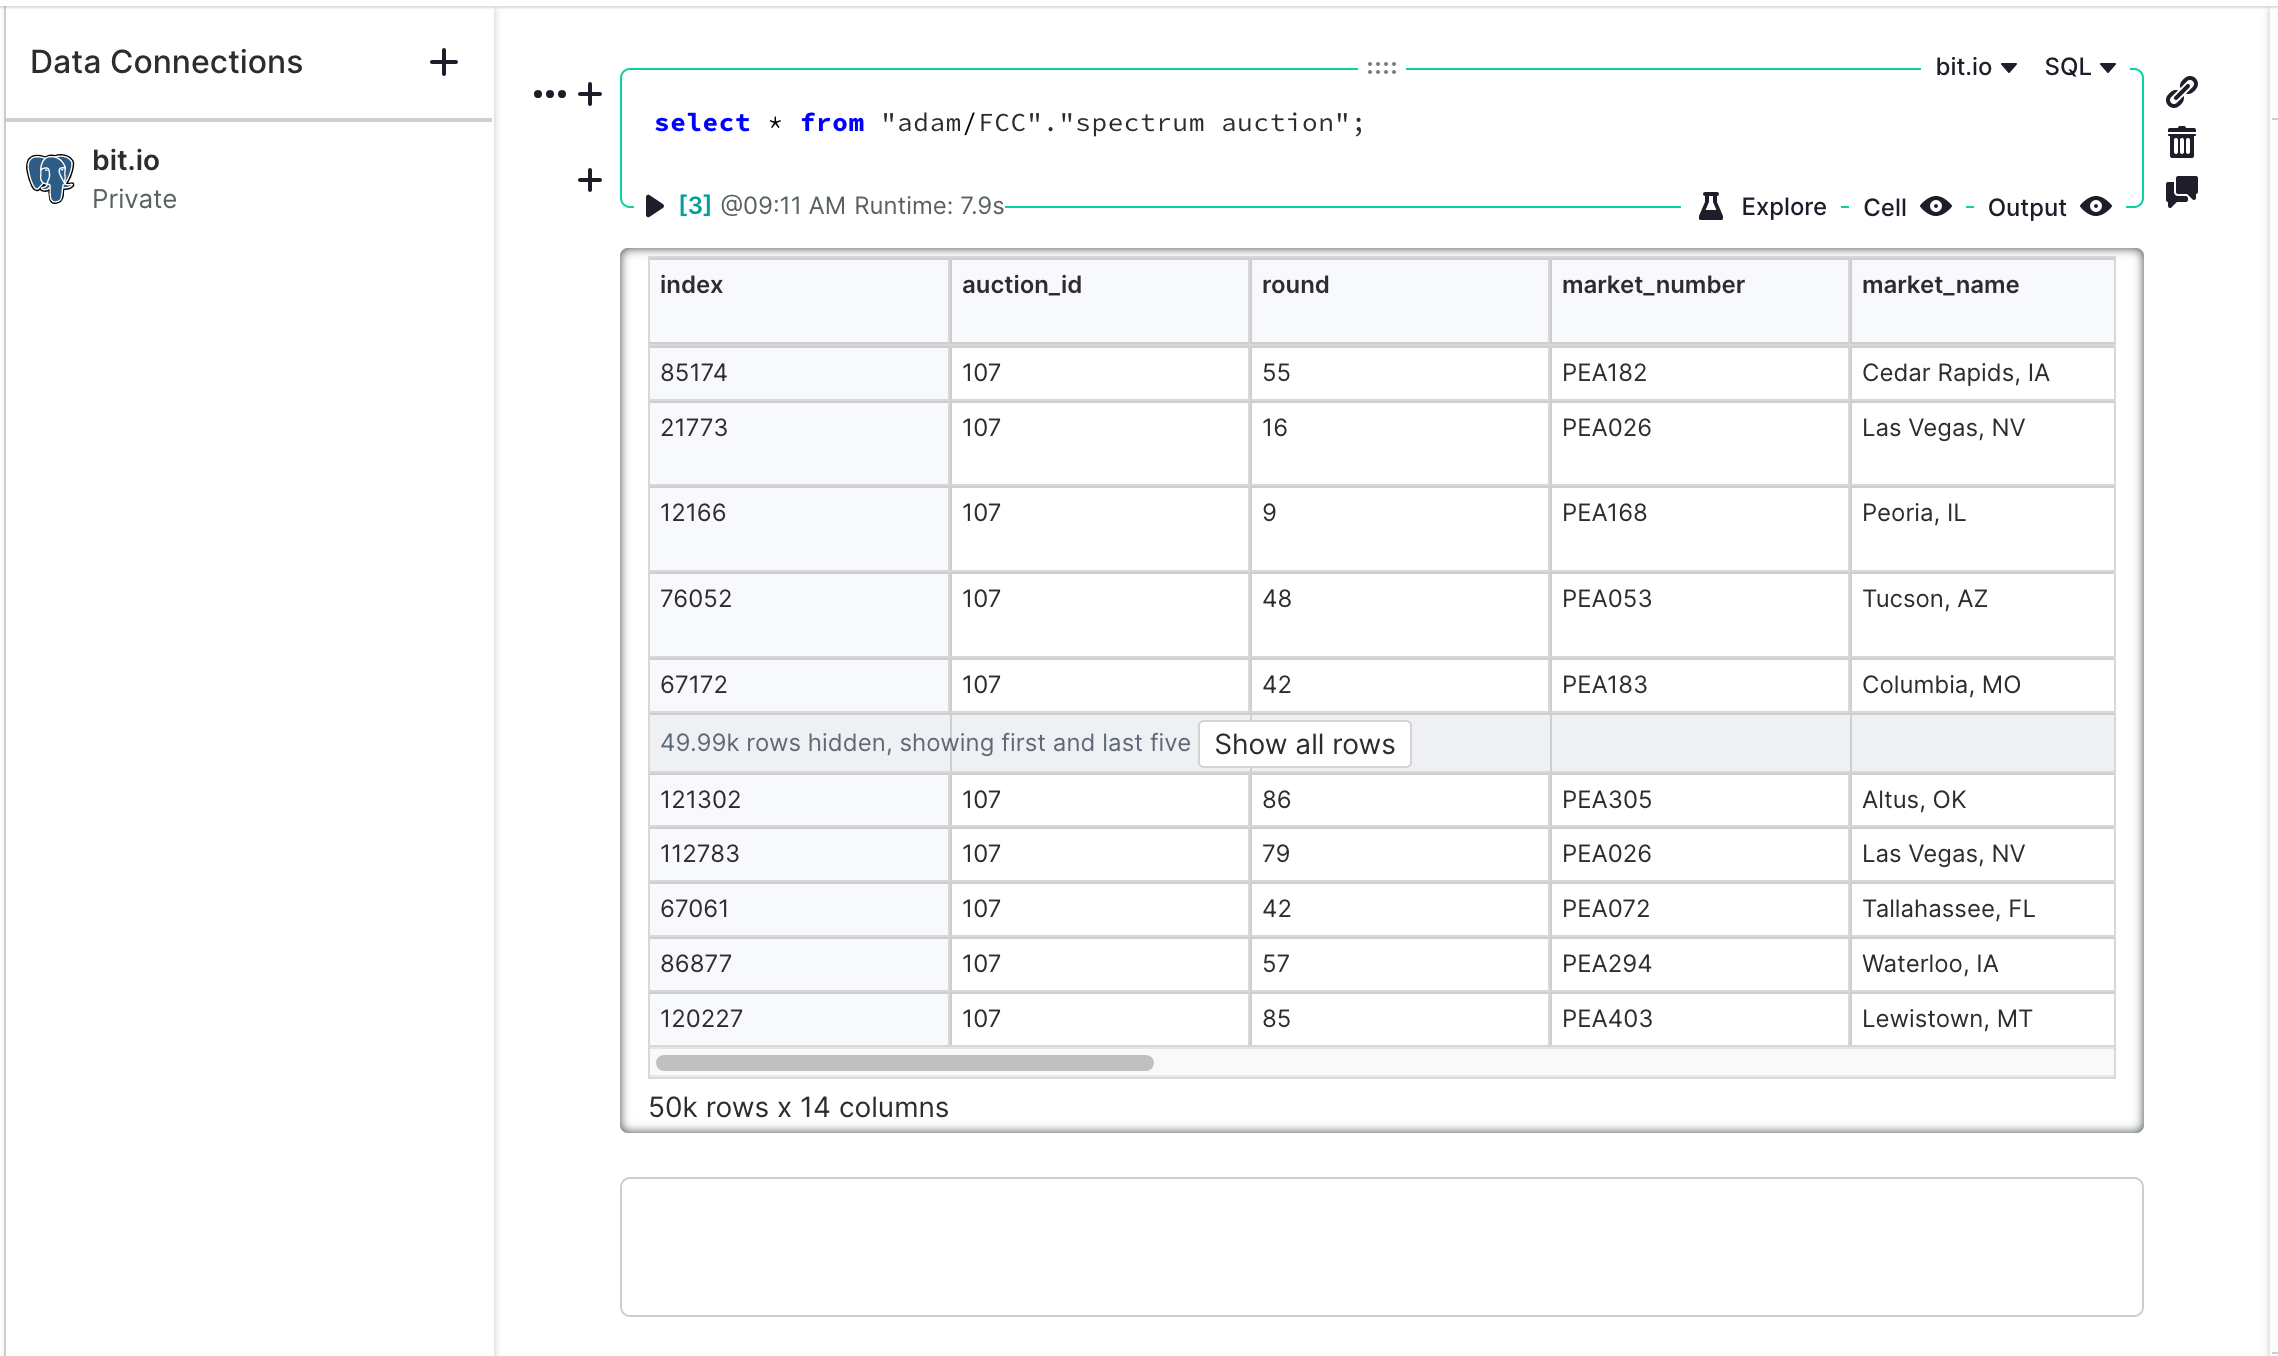Click the horizontal table scrollbar

tap(904, 1063)
